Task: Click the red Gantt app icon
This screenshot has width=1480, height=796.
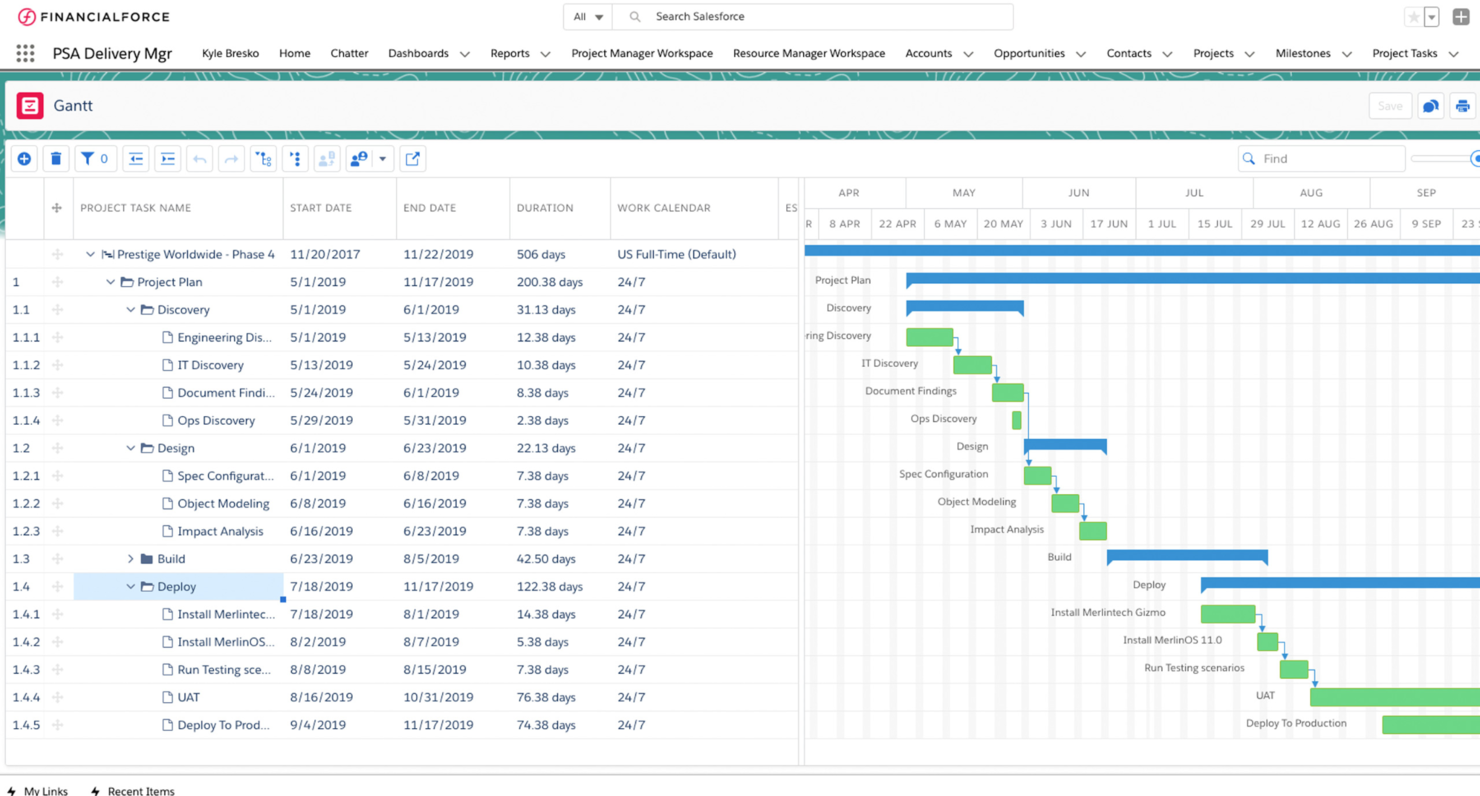Action: click(30, 105)
